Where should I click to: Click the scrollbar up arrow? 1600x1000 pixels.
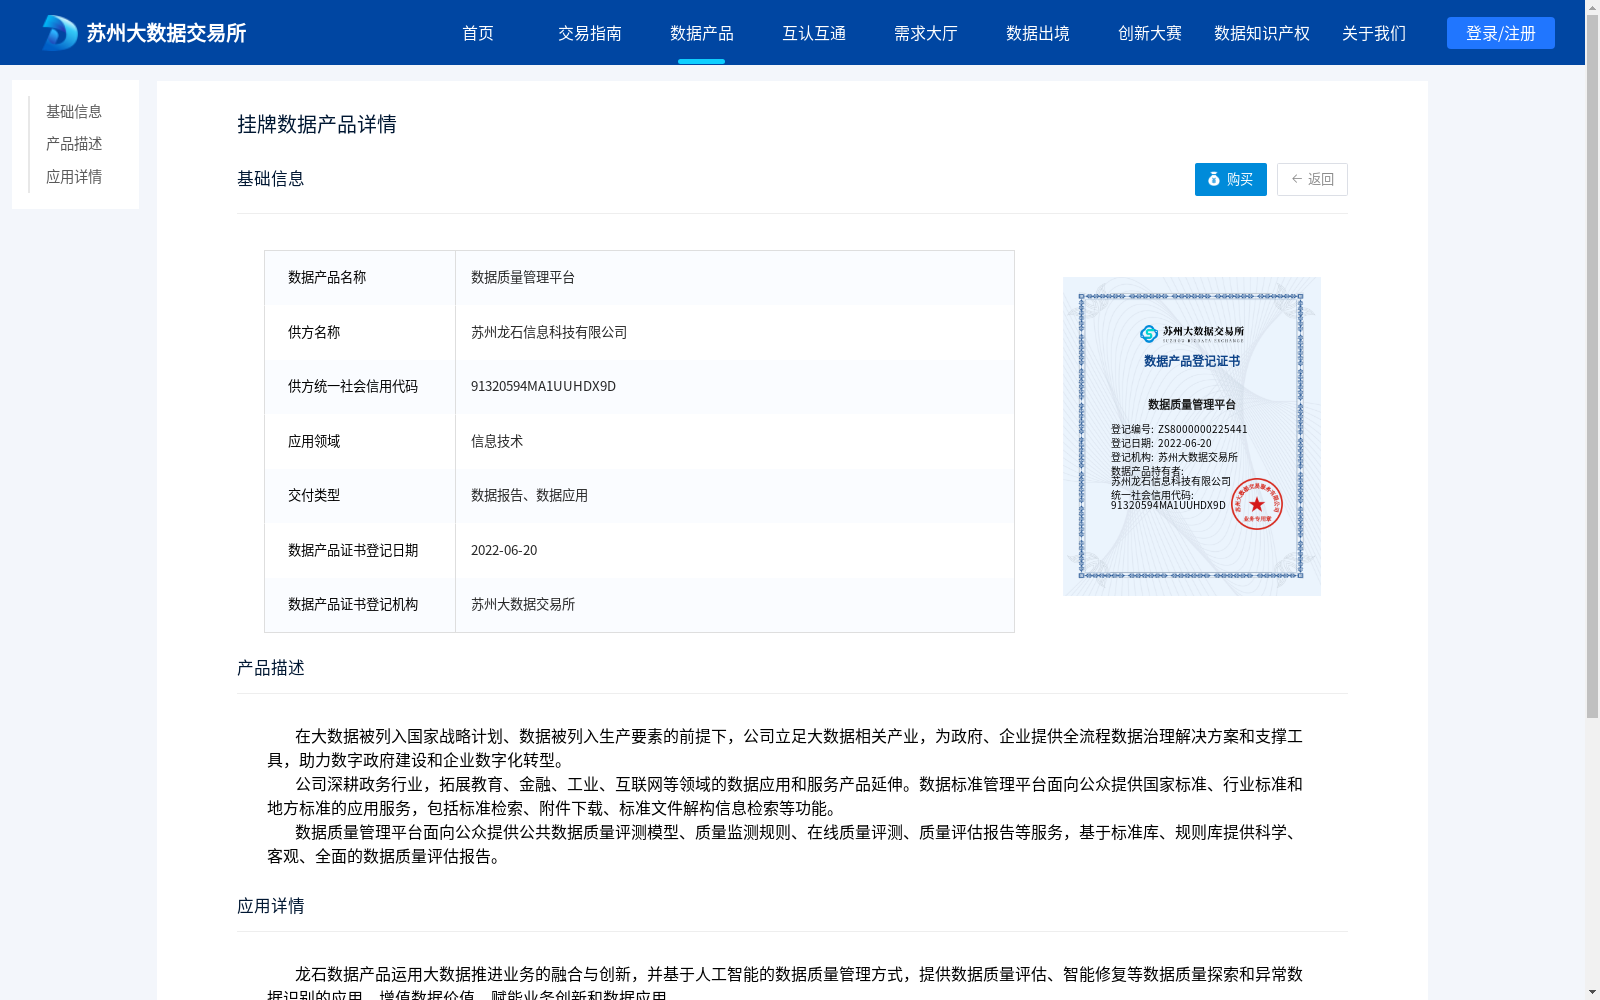[x=1592, y=7]
